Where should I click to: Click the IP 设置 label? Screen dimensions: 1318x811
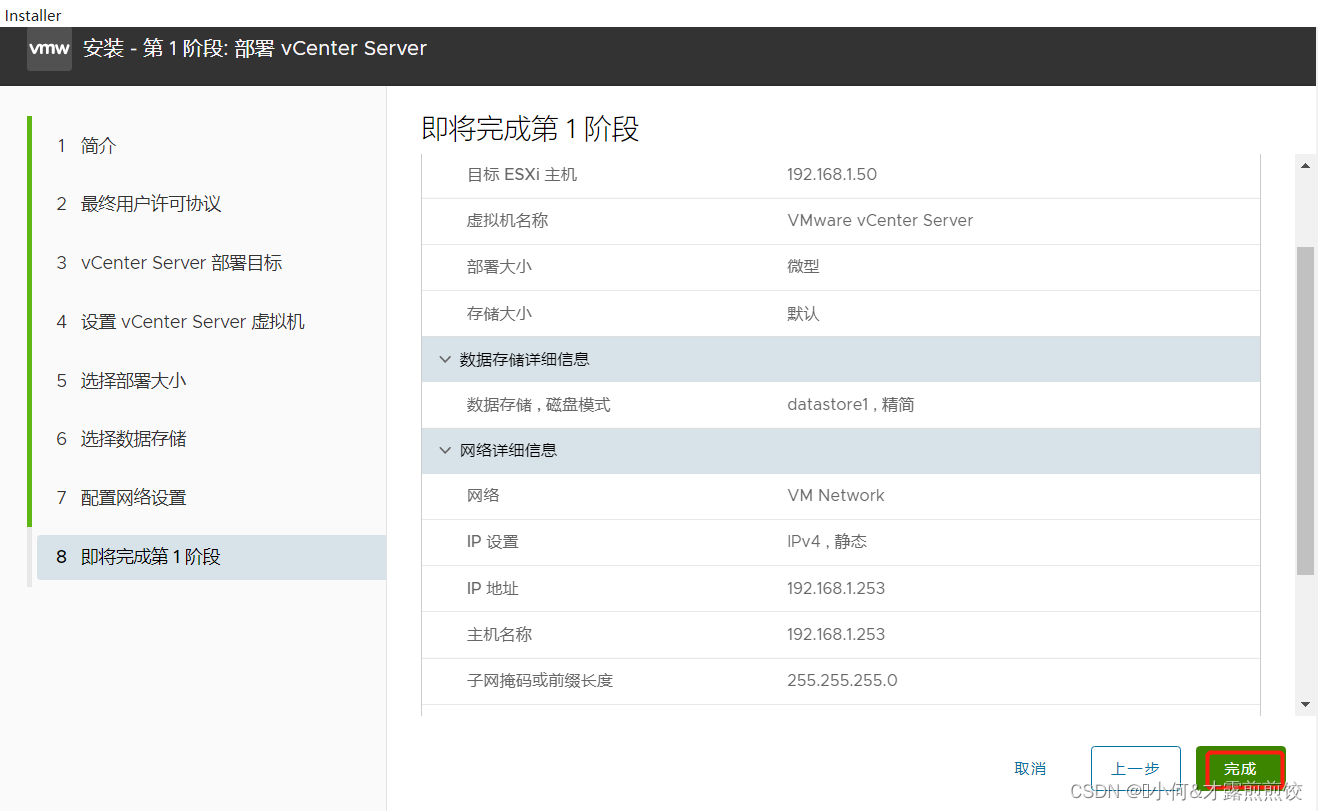point(493,542)
